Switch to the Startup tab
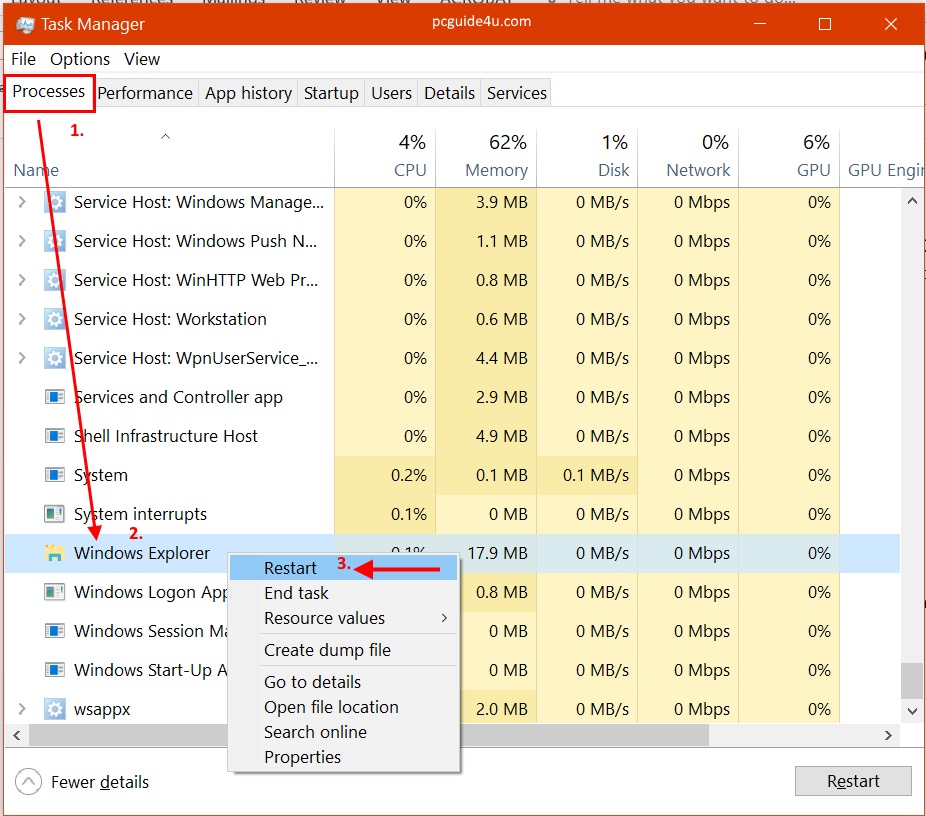This screenshot has width=926, height=816. click(331, 93)
